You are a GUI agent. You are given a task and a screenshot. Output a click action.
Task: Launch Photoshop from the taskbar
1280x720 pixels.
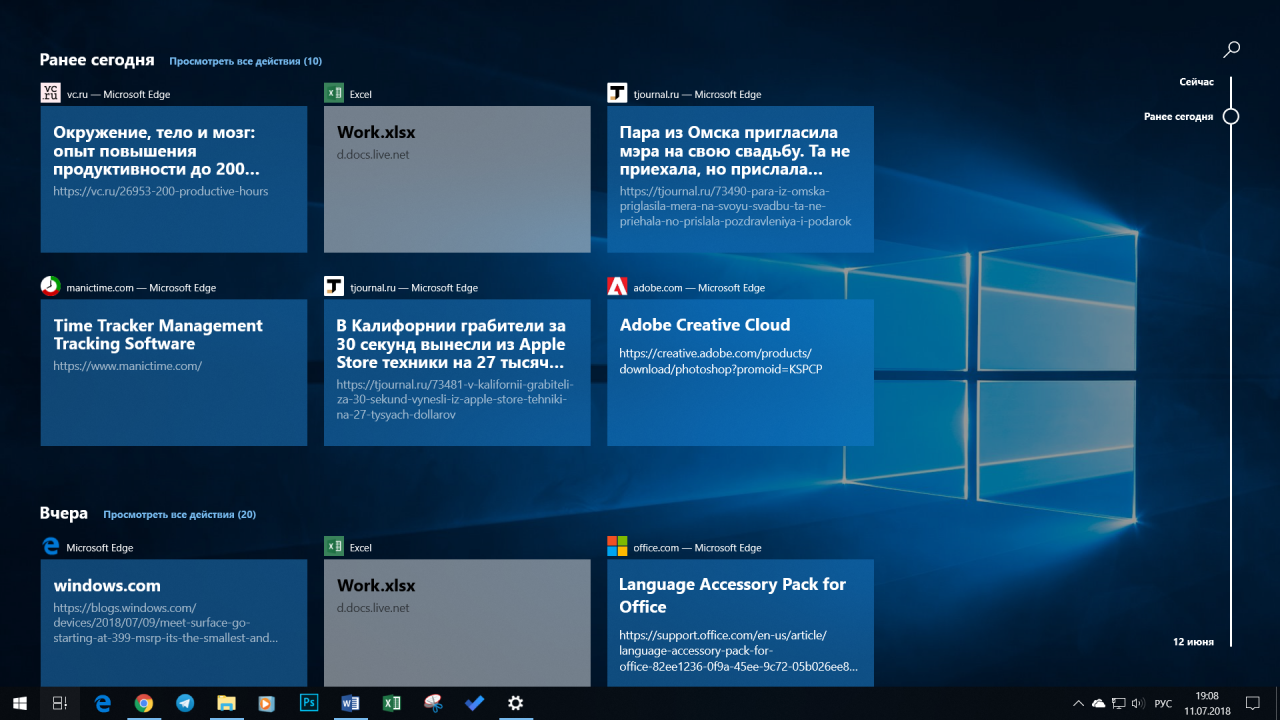(x=309, y=703)
